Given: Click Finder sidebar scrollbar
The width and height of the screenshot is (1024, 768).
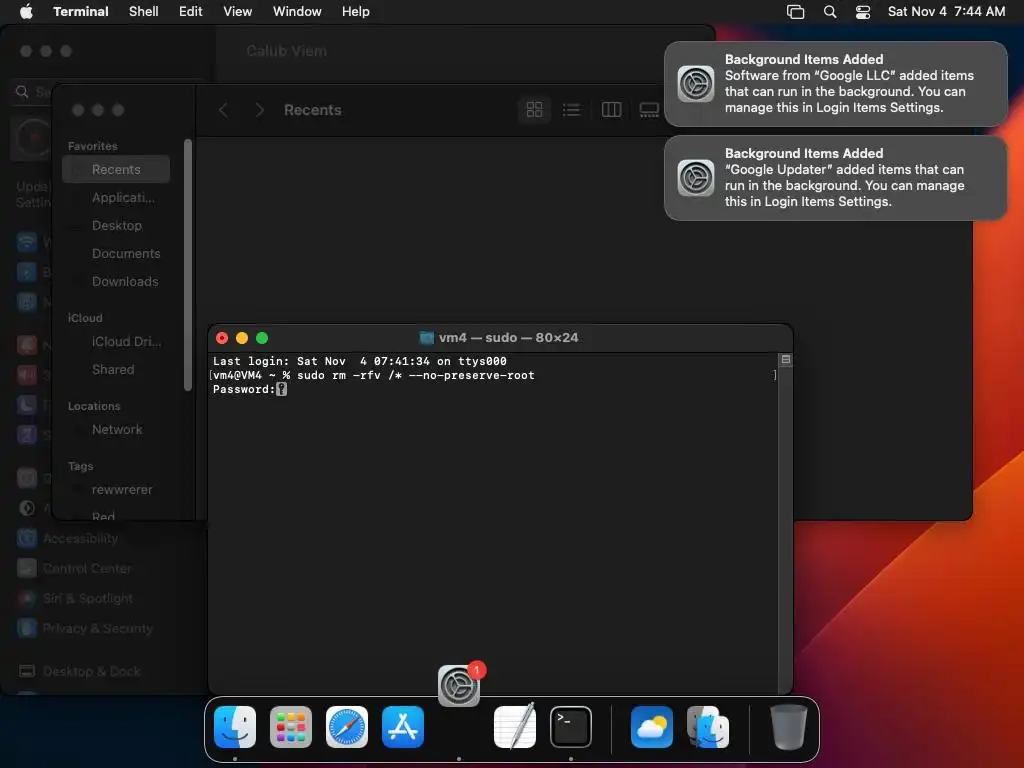Looking at the screenshot, I should 188,264.
